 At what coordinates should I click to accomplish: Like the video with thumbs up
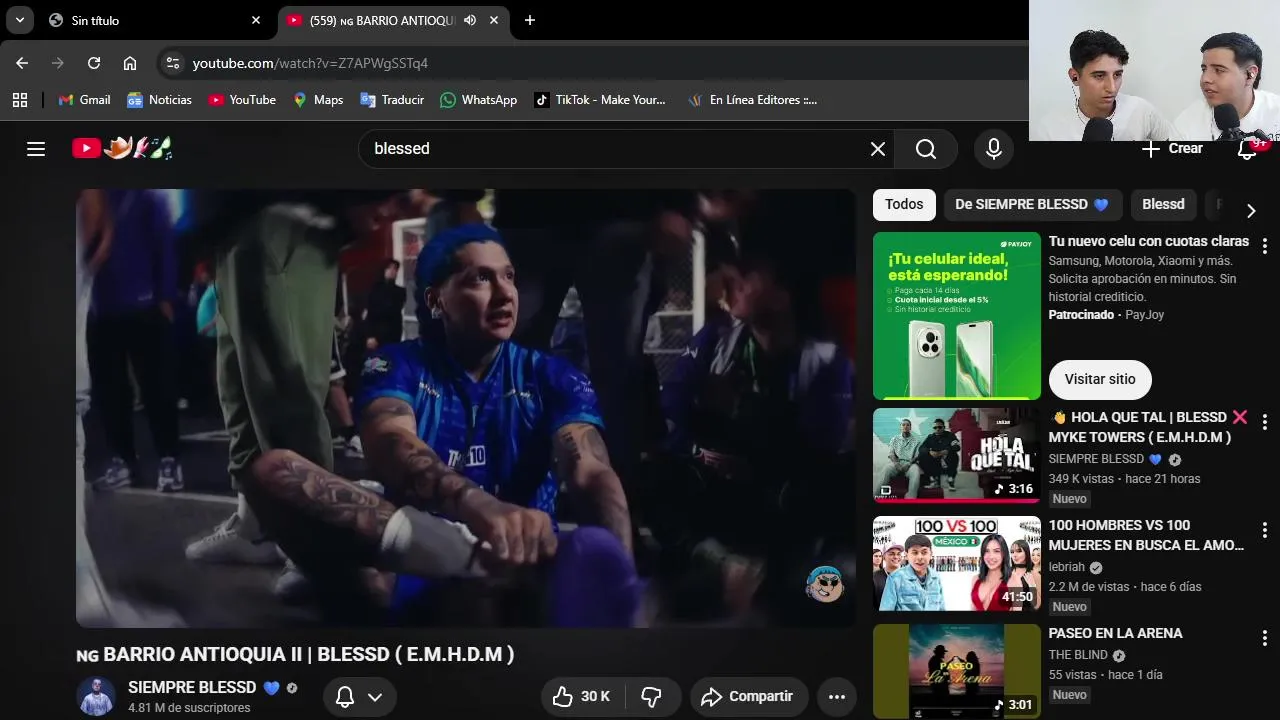[581, 697]
